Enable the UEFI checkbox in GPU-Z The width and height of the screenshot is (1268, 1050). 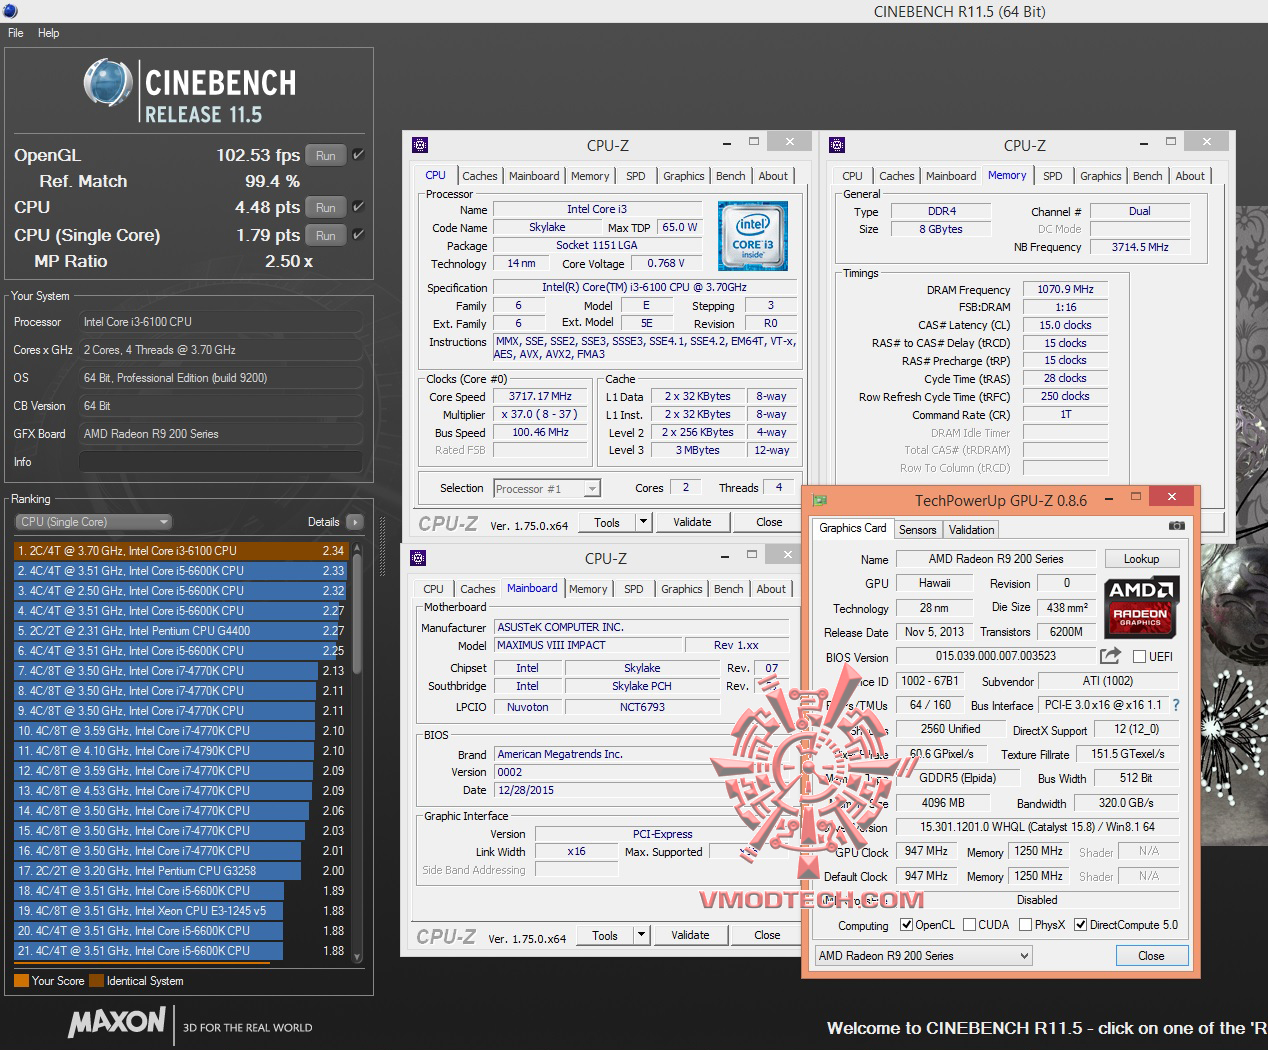pos(1139,657)
